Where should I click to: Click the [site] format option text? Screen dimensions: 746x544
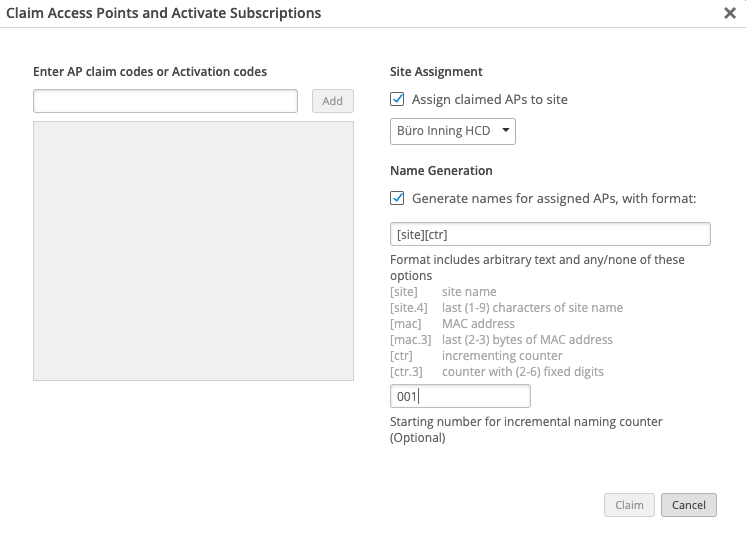click(404, 292)
